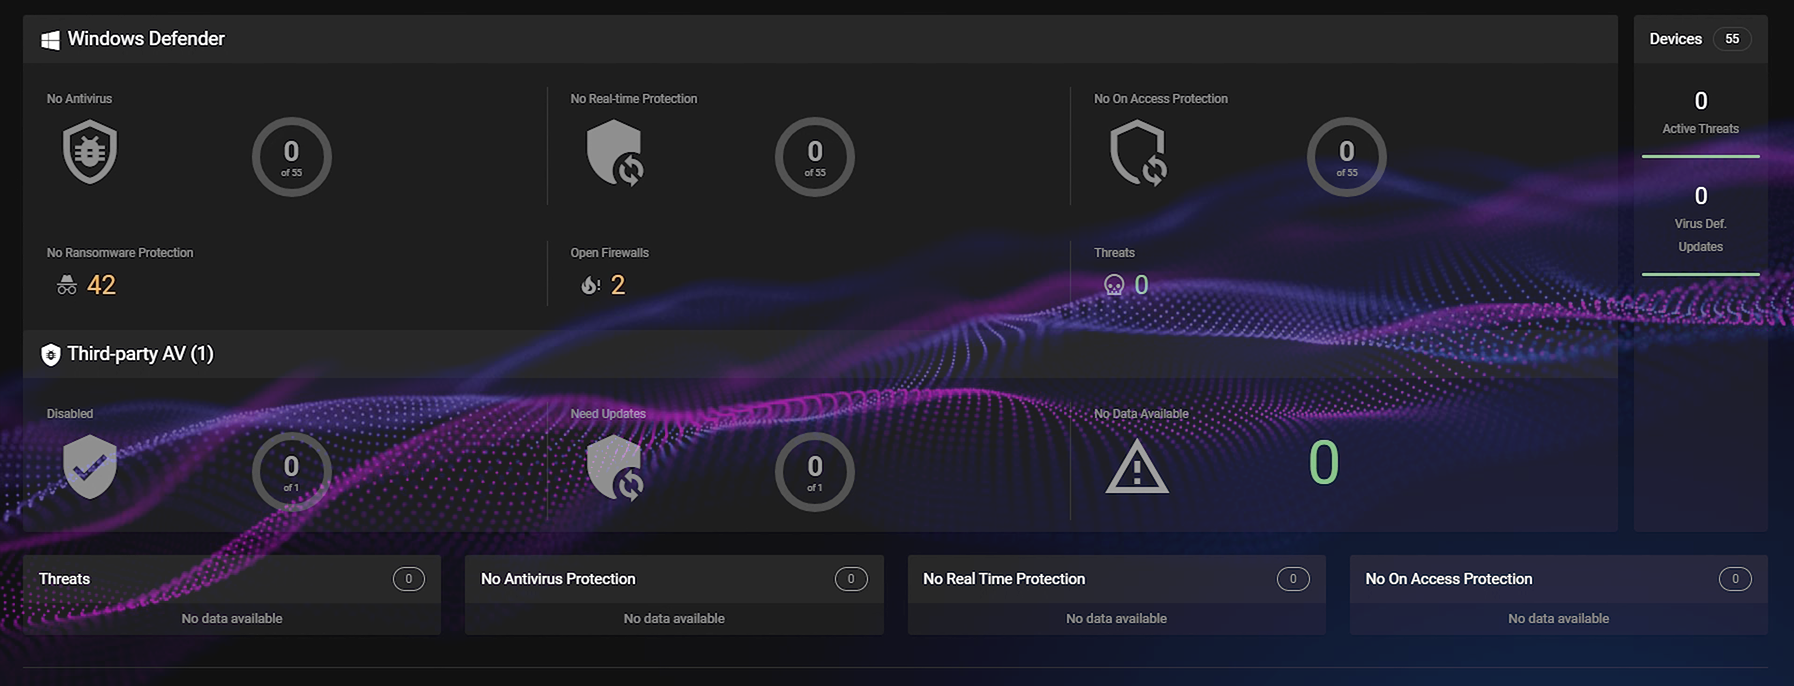The width and height of the screenshot is (1794, 686).
Task: Open the No Real-time Protection 0 of 55 gauge
Action: click(815, 157)
